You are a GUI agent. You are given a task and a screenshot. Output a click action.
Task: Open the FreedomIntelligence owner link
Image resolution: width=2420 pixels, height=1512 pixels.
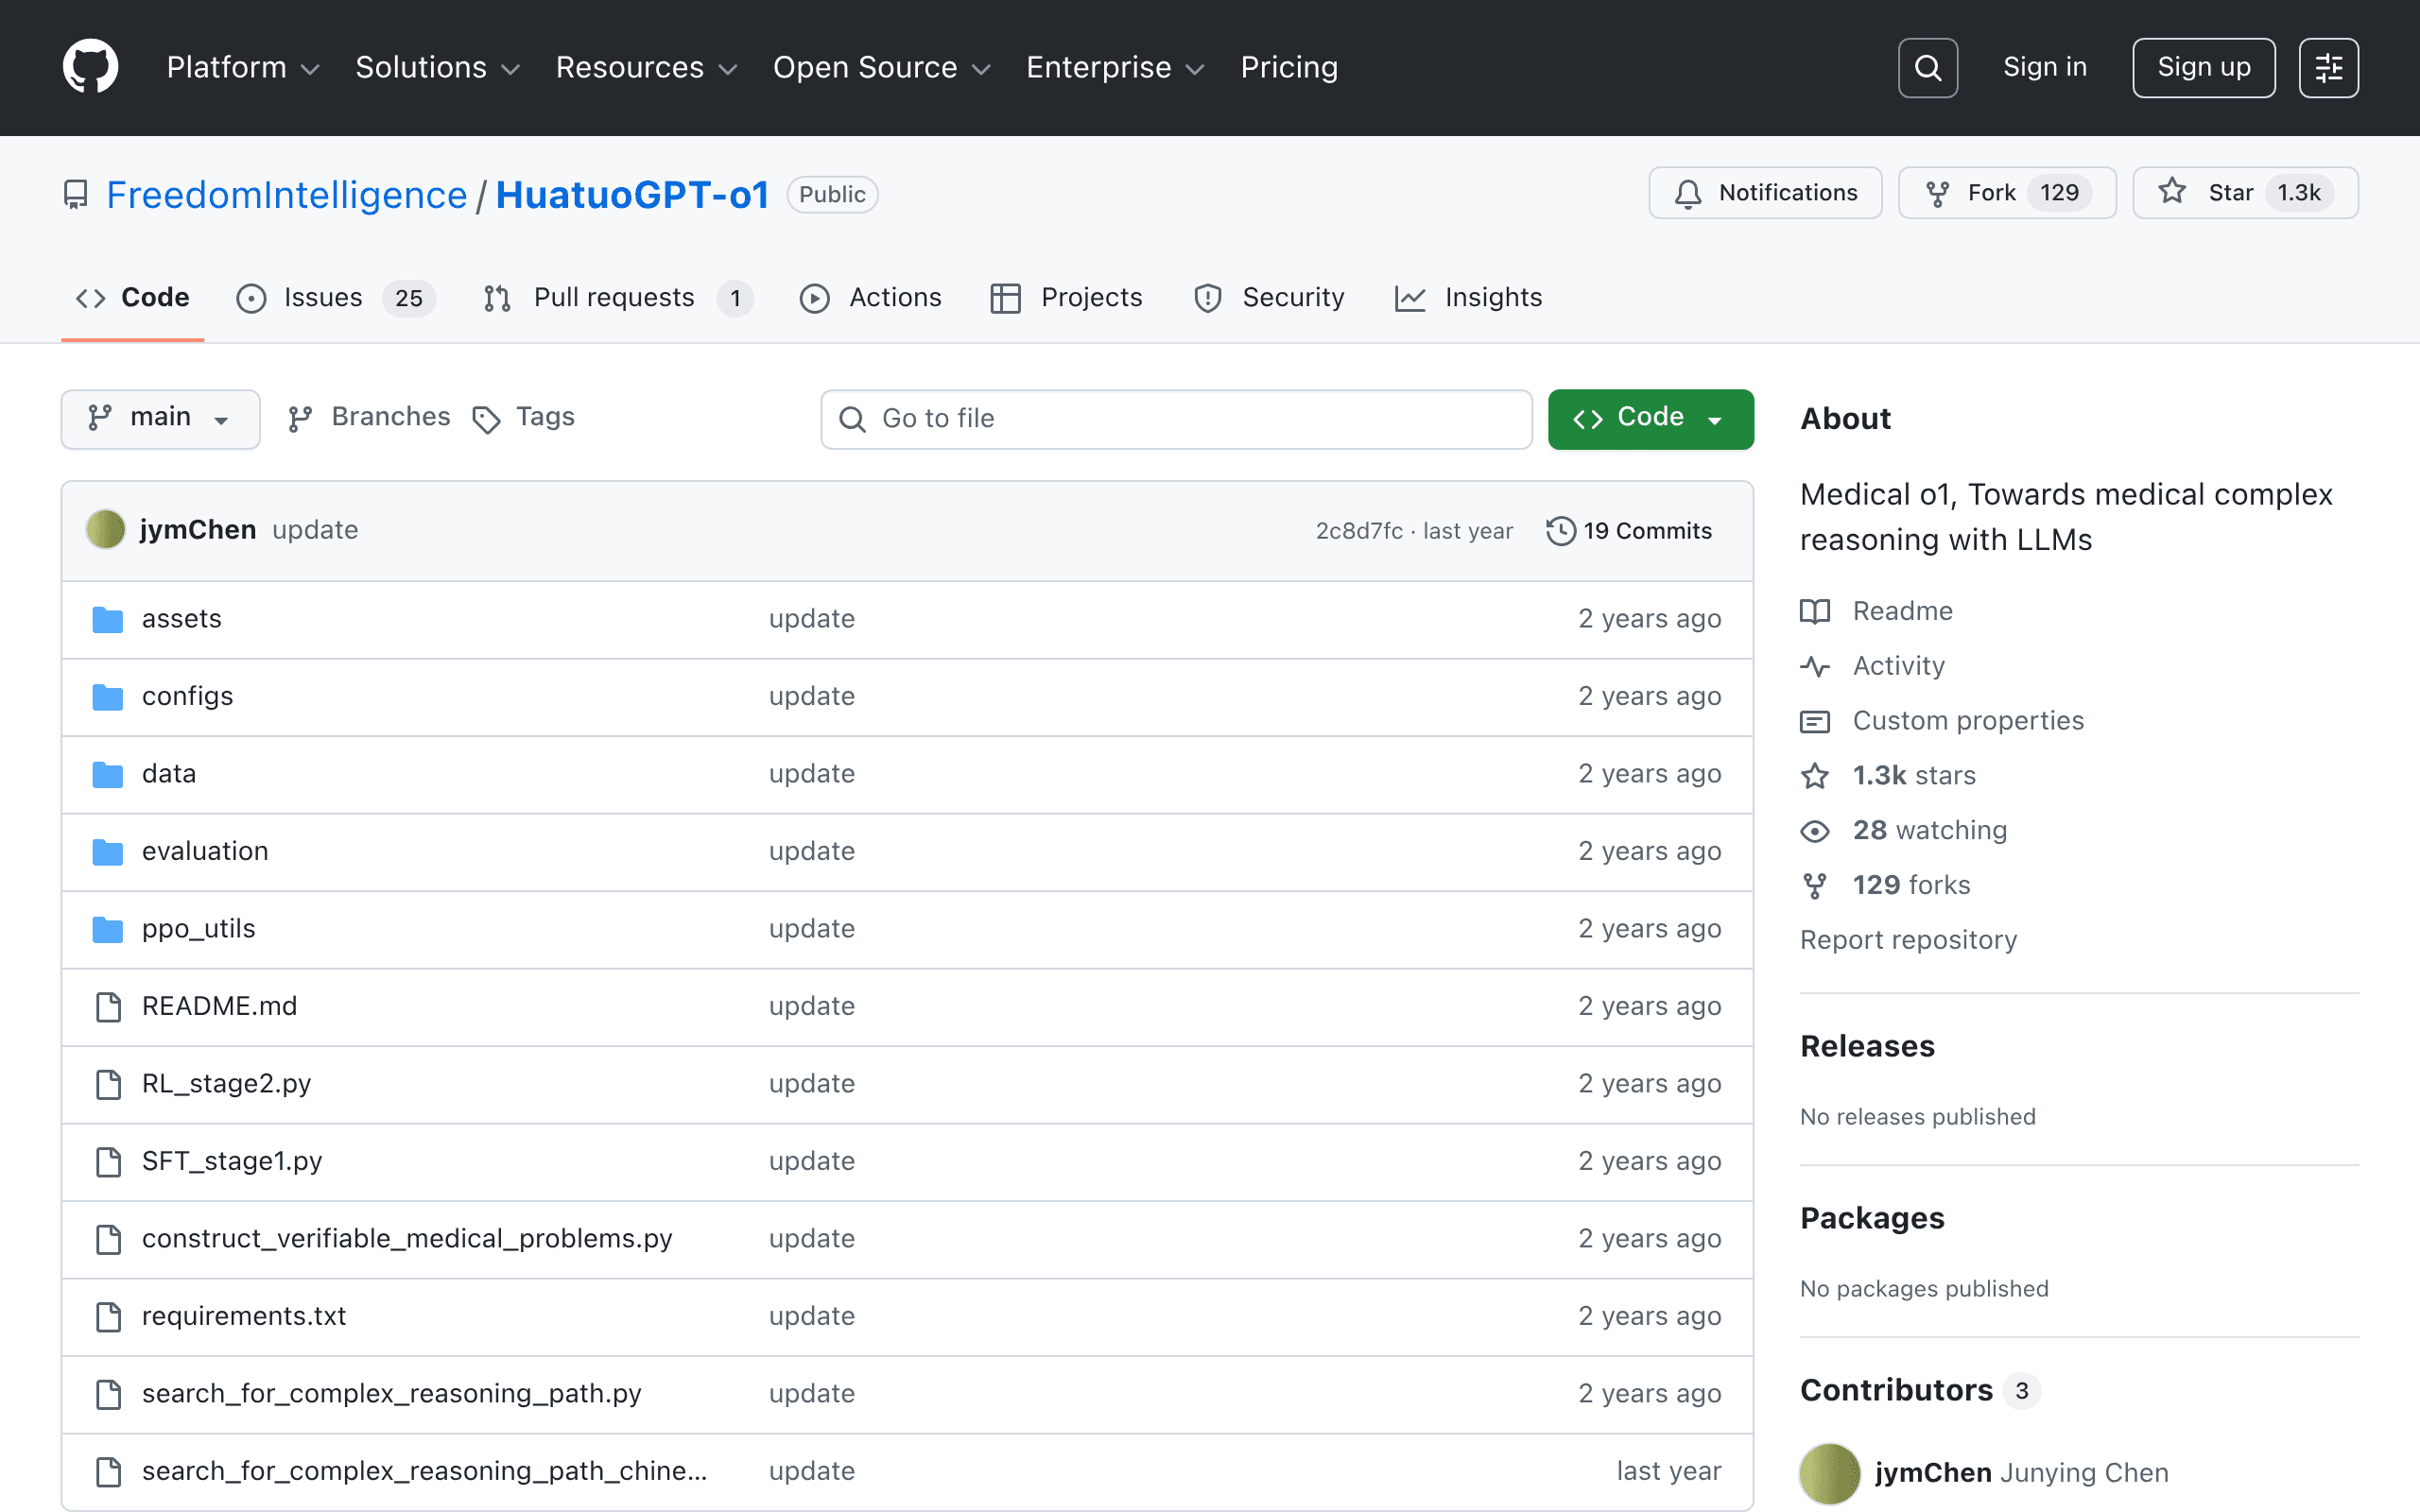(x=287, y=195)
